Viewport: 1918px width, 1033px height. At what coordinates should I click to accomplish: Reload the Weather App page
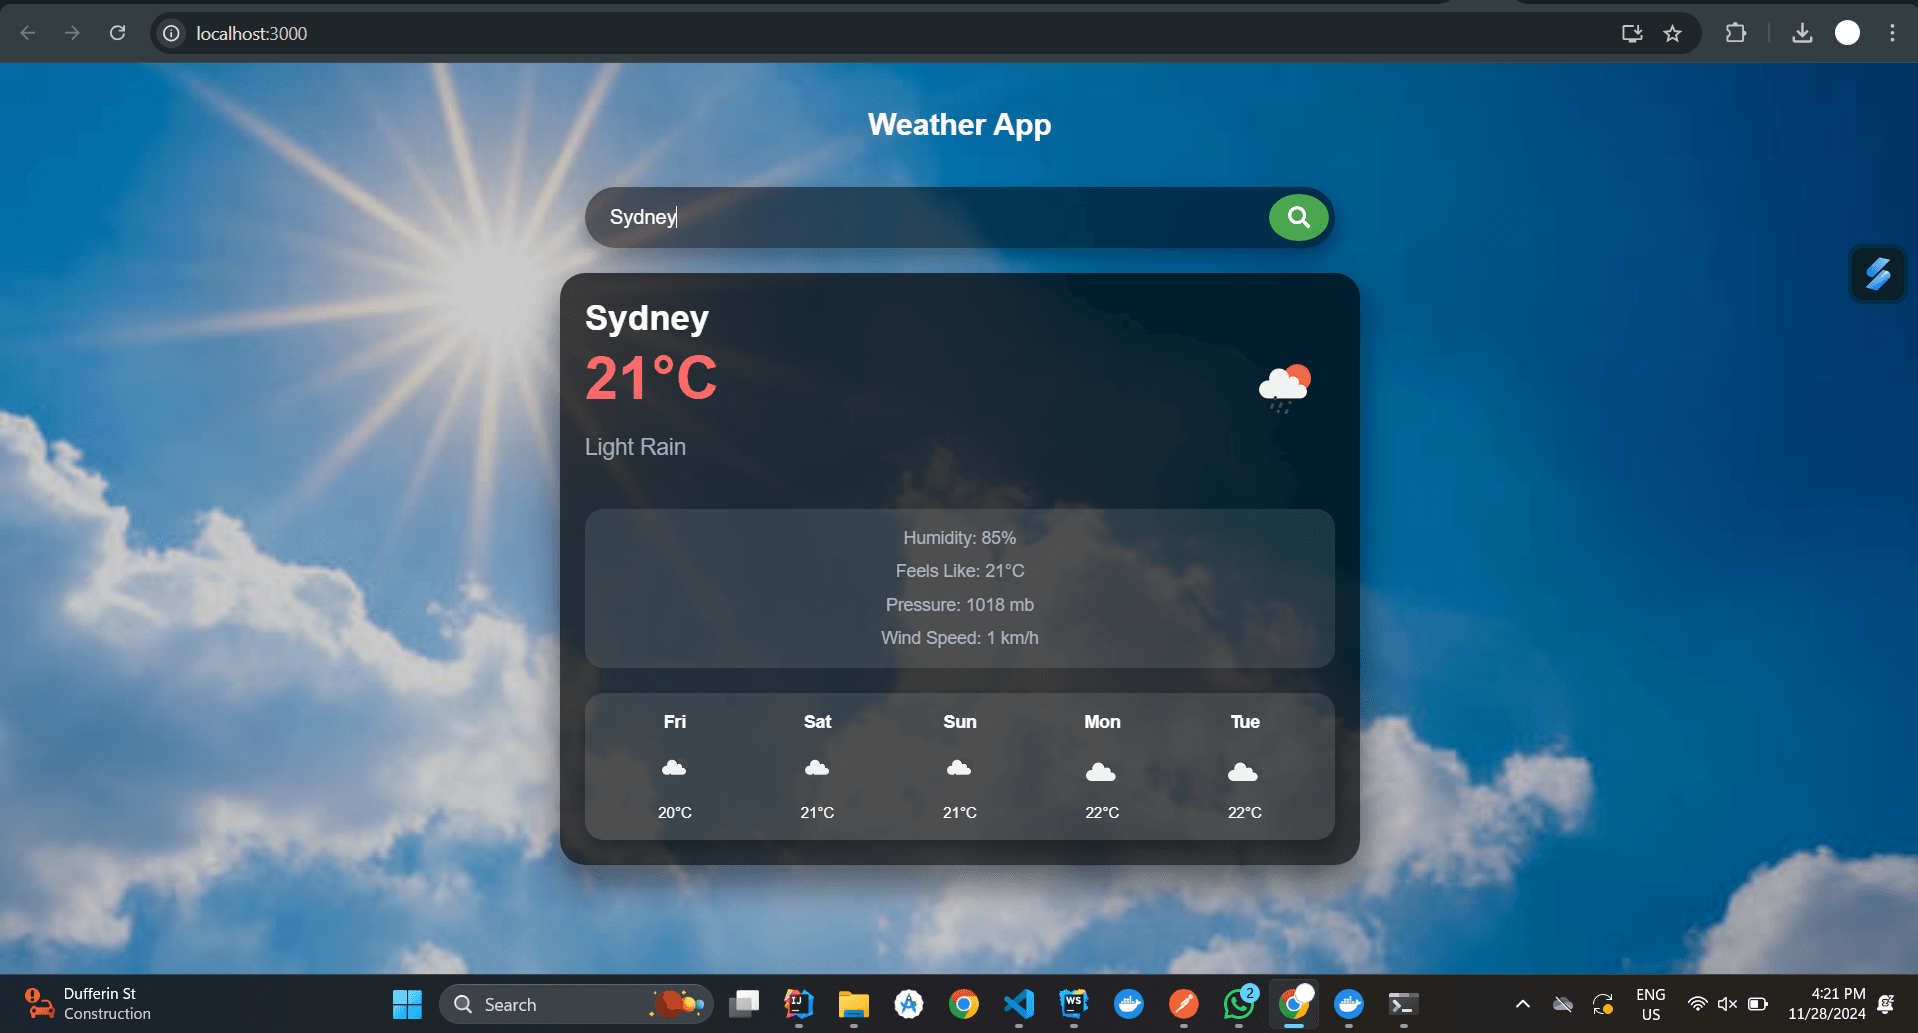point(117,33)
